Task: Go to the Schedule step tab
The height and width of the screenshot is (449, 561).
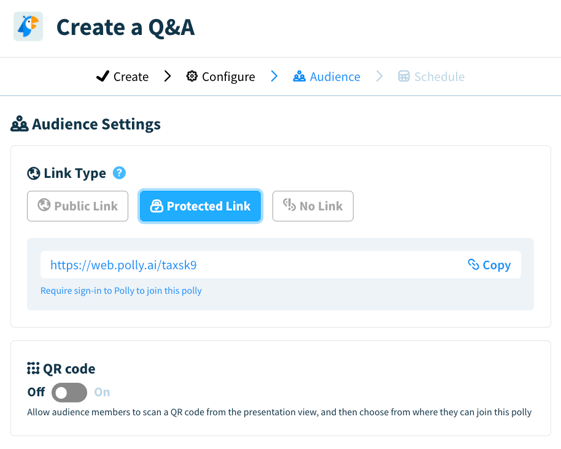Action: click(431, 77)
